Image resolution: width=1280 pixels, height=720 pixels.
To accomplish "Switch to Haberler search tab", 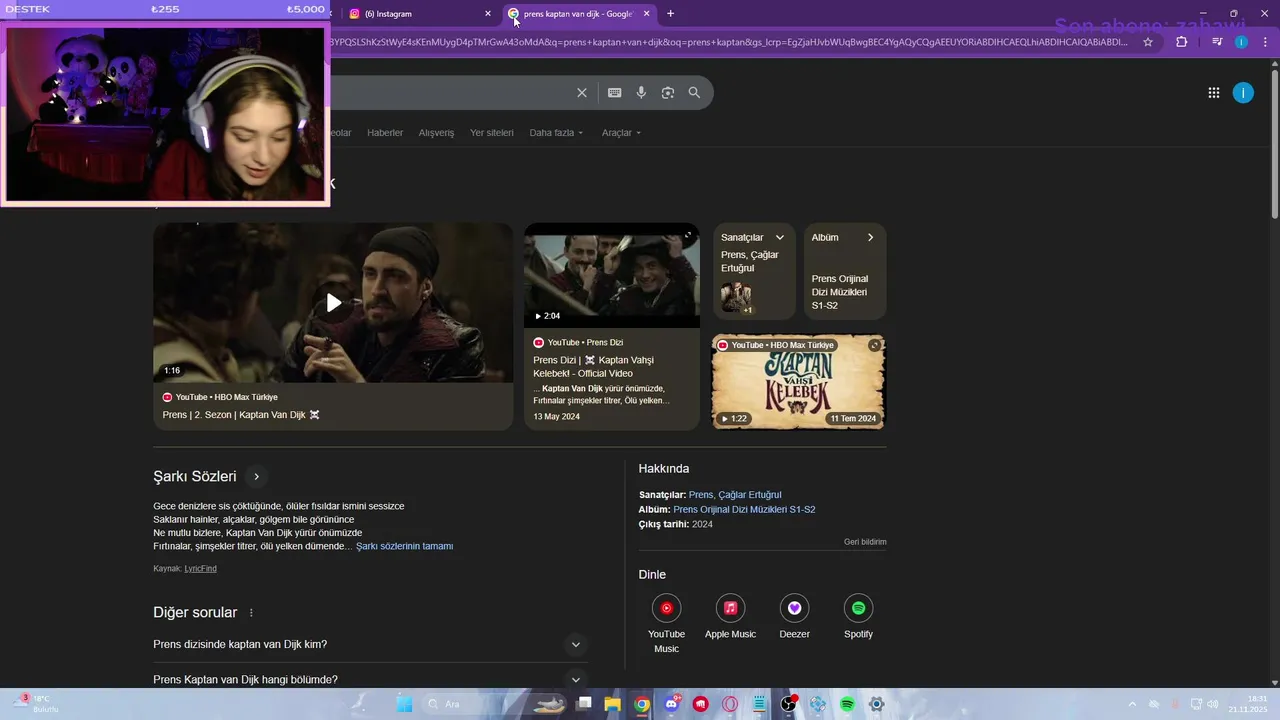I will coord(385,133).
